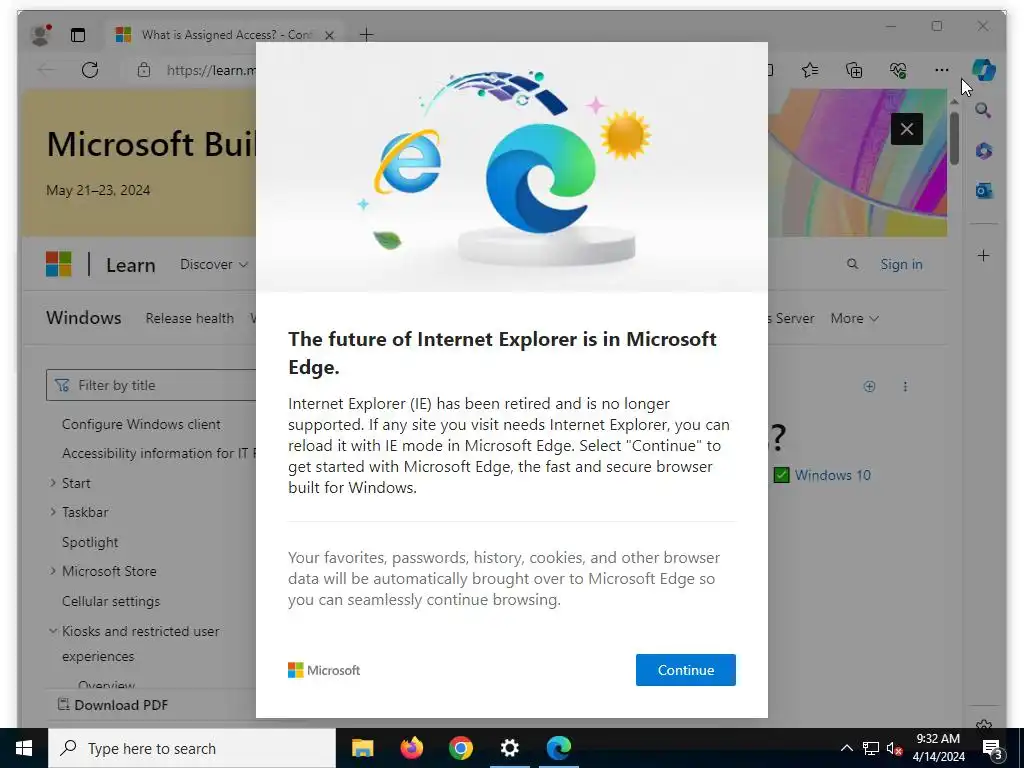Screen dimensions: 1024x768
Task: Open the Windows Start menu
Action: click(x=24, y=748)
